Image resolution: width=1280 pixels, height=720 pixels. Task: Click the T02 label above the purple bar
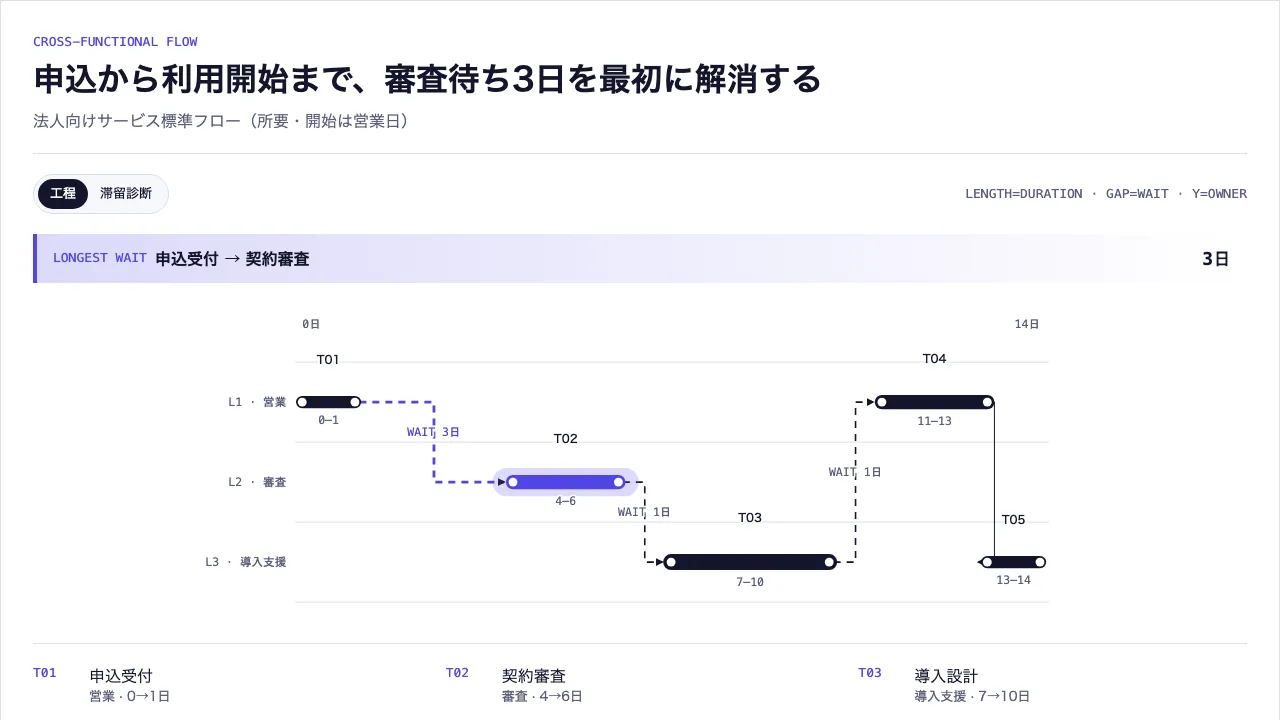pos(566,439)
